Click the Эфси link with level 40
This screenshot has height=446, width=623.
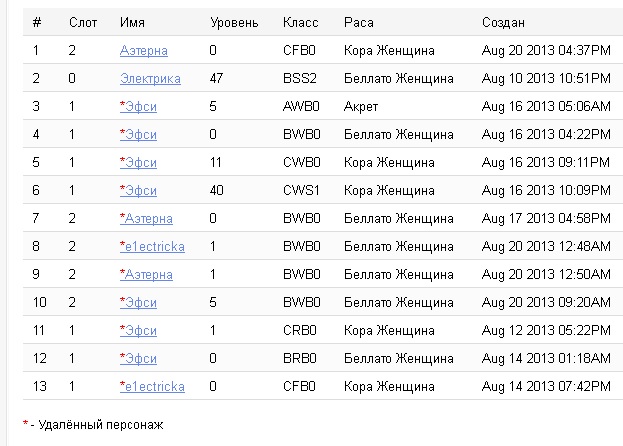[x=138, y=191]
